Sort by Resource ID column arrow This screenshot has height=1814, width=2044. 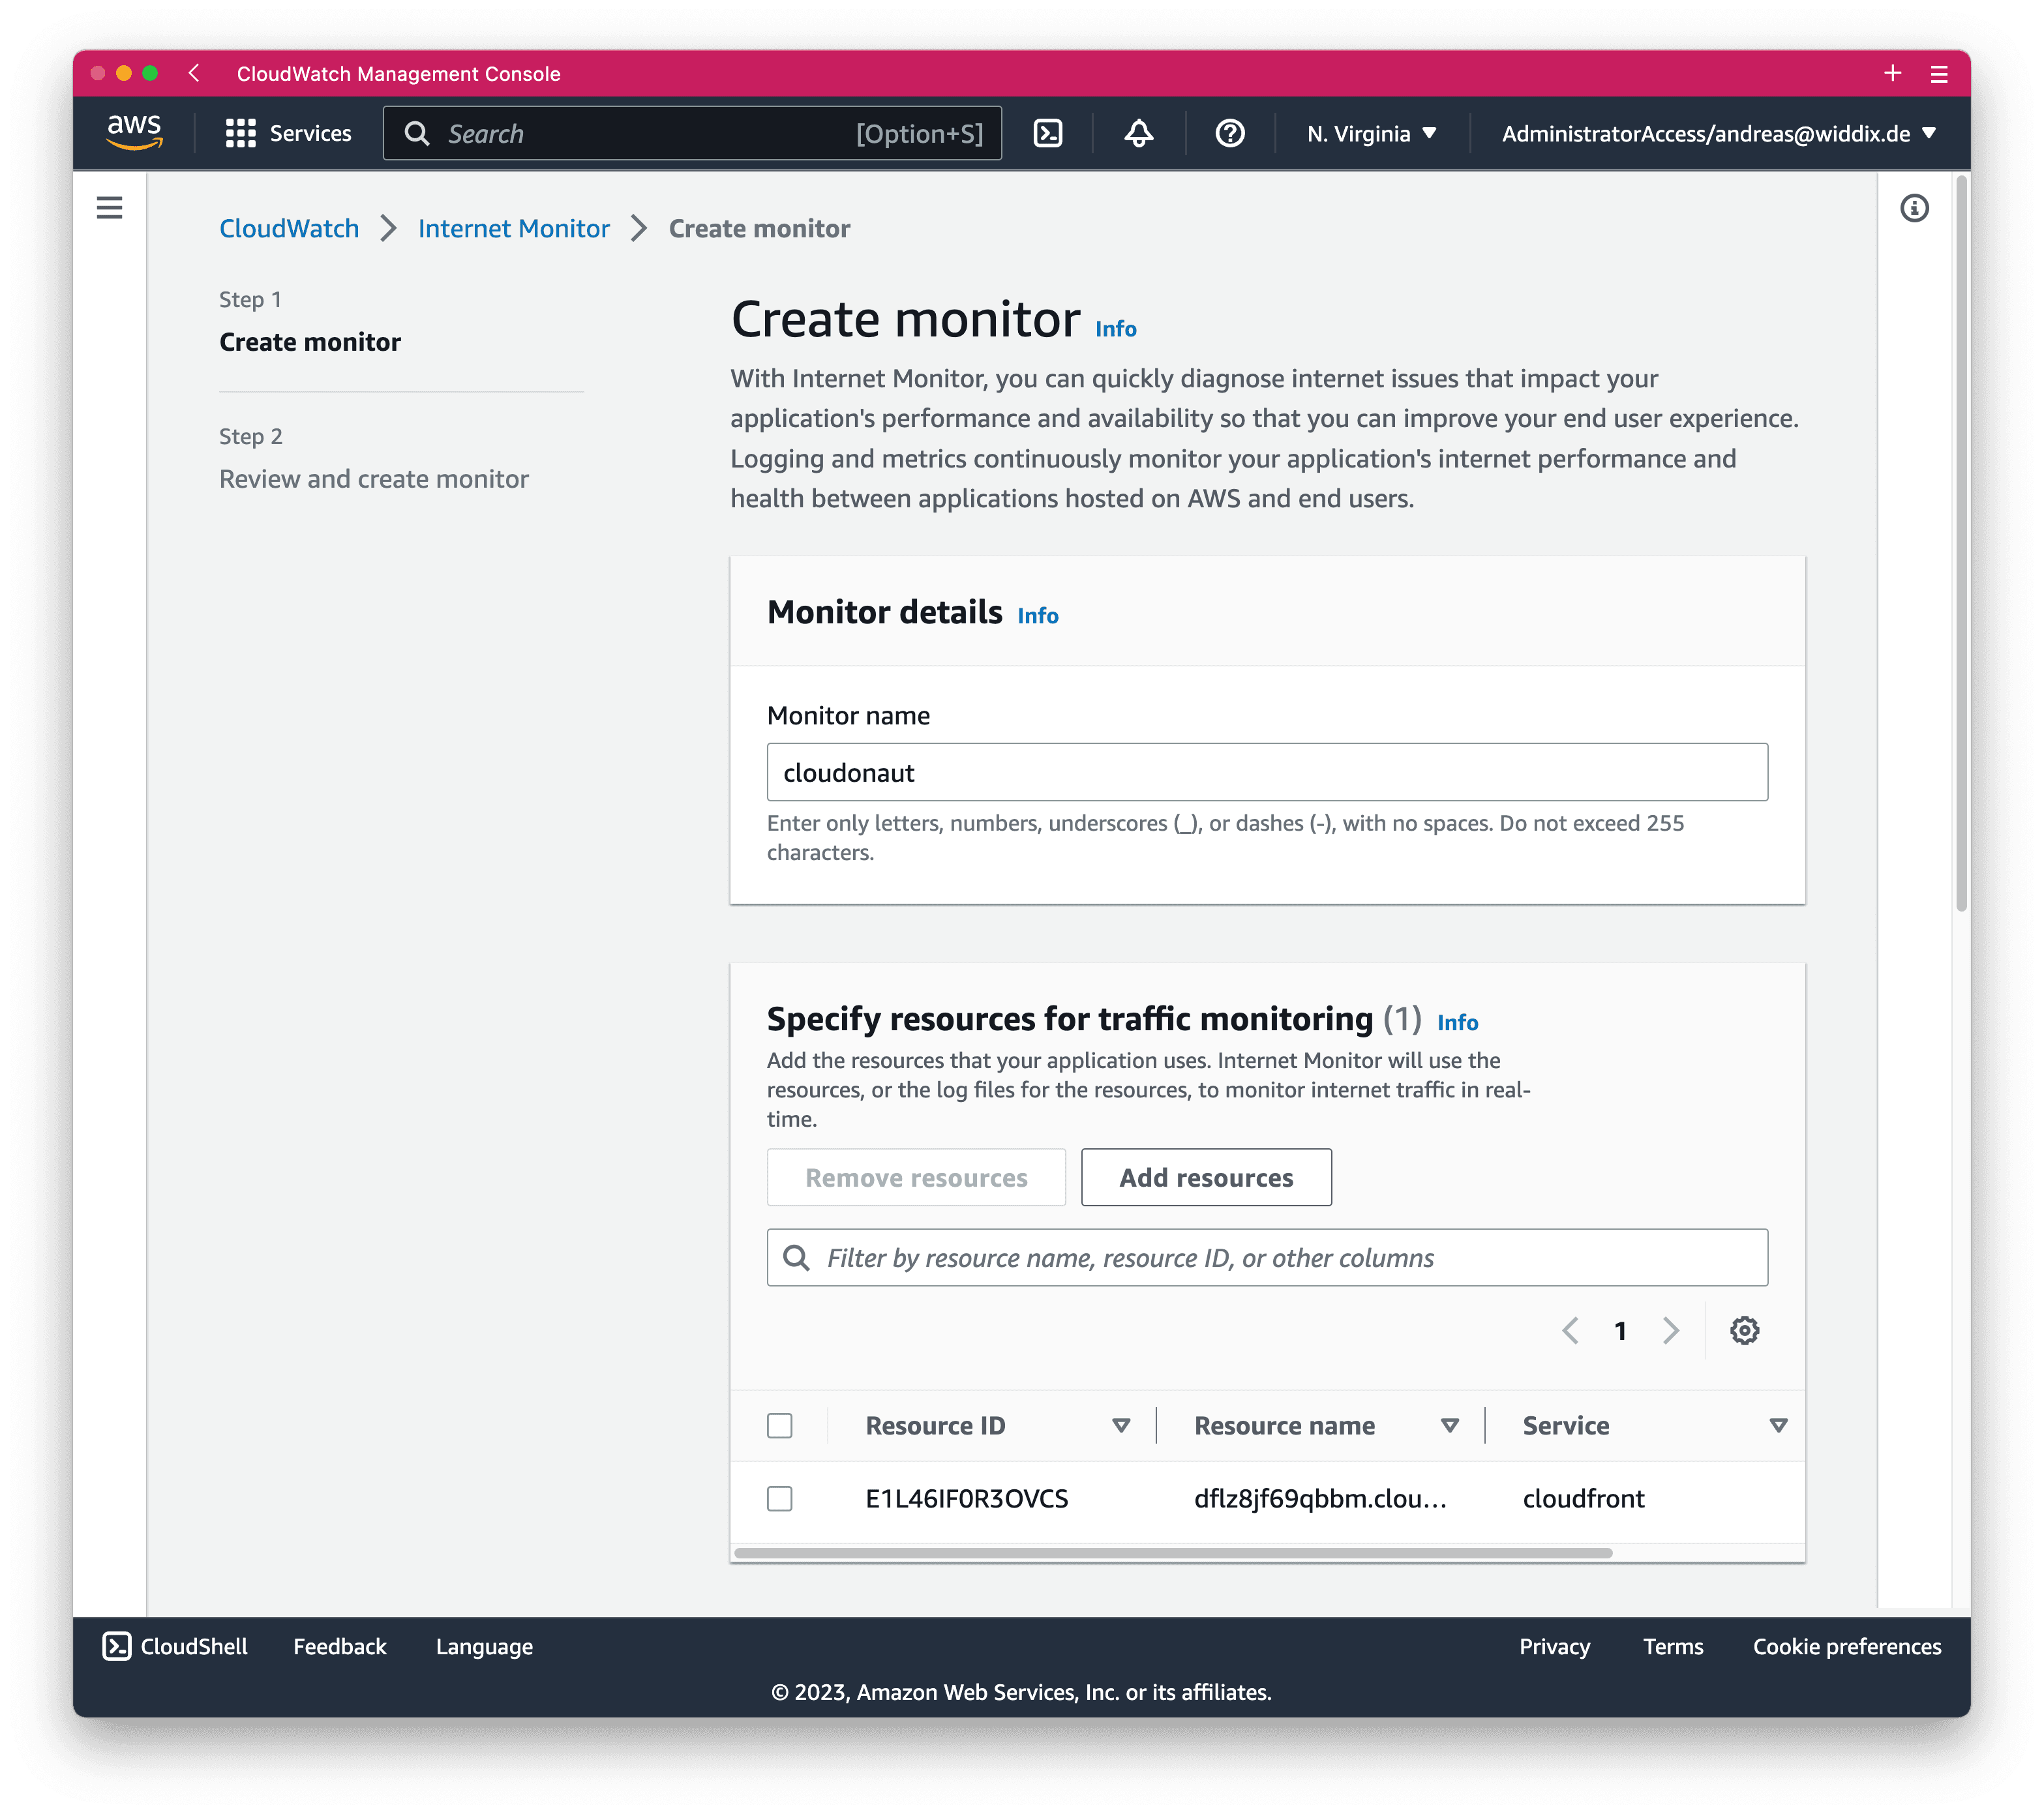click(1121, 1425)
